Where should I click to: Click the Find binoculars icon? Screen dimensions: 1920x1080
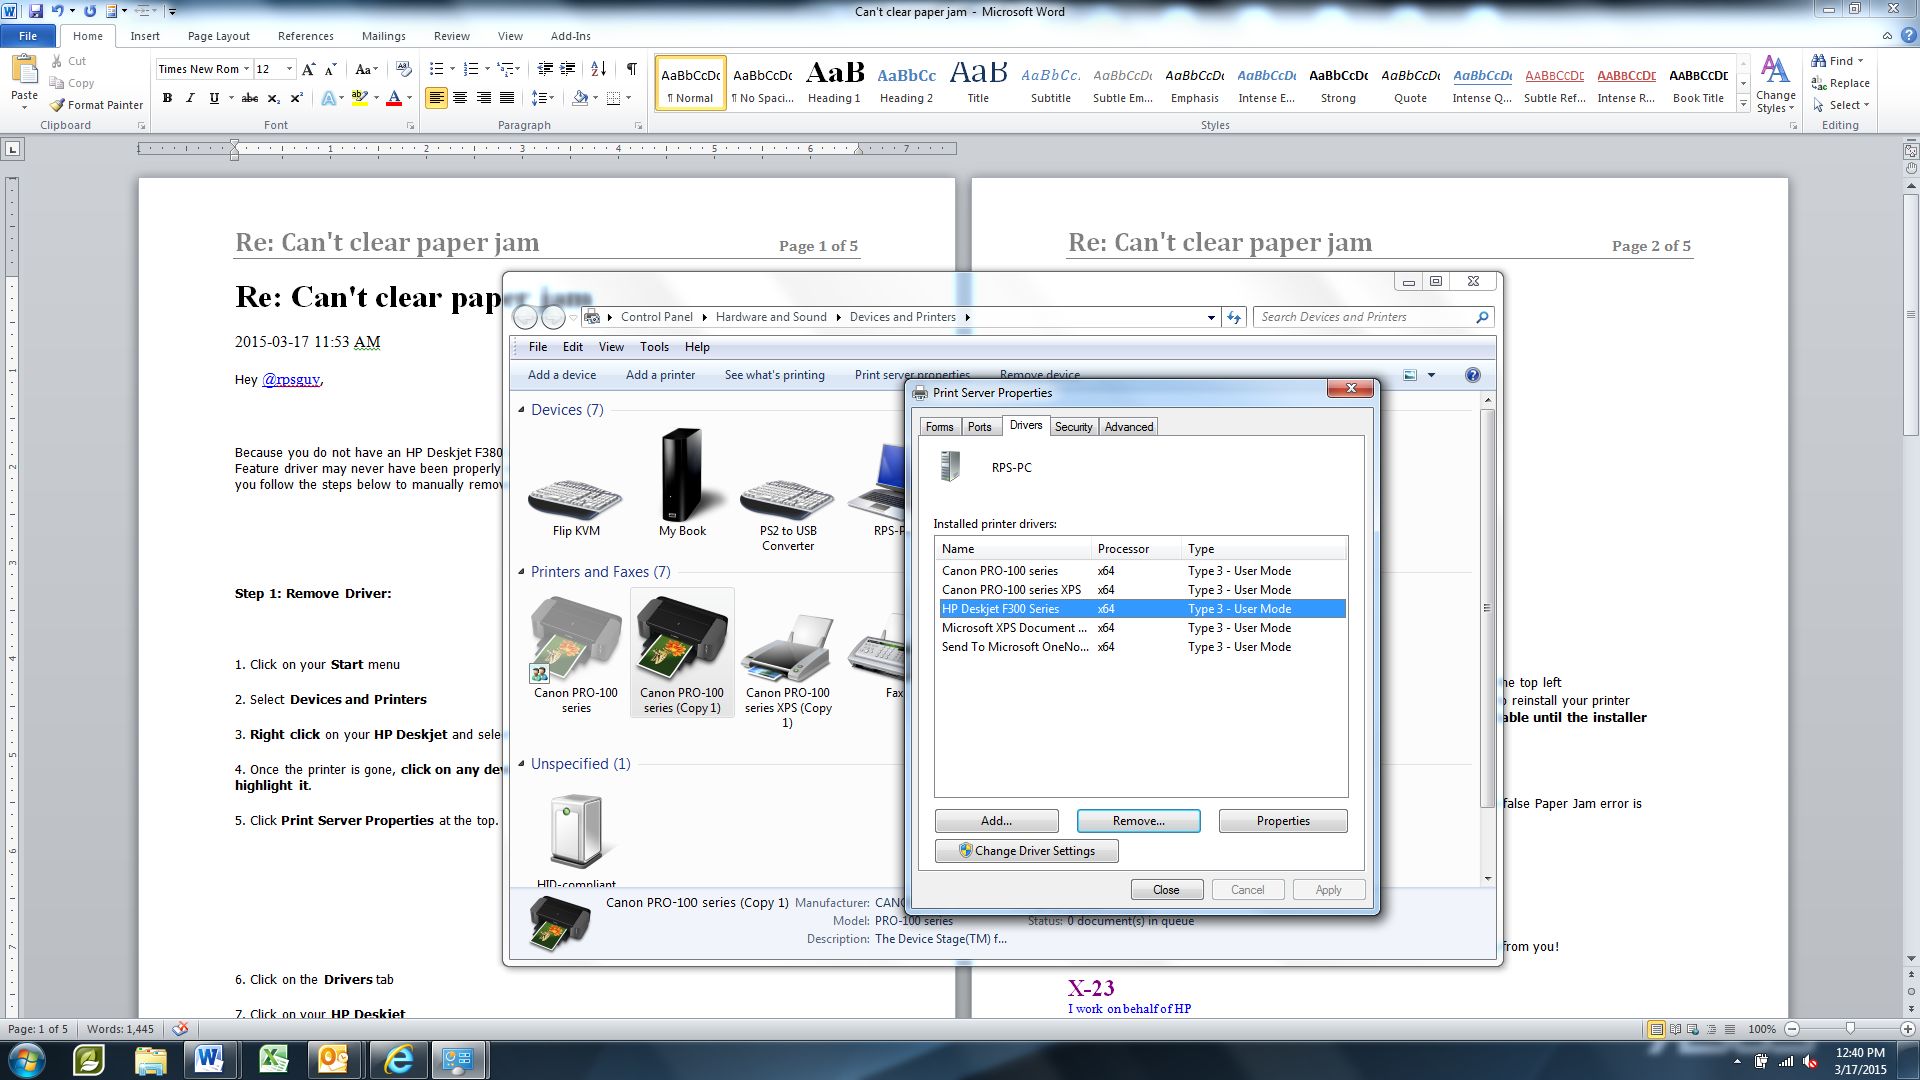coord(1819,61)
